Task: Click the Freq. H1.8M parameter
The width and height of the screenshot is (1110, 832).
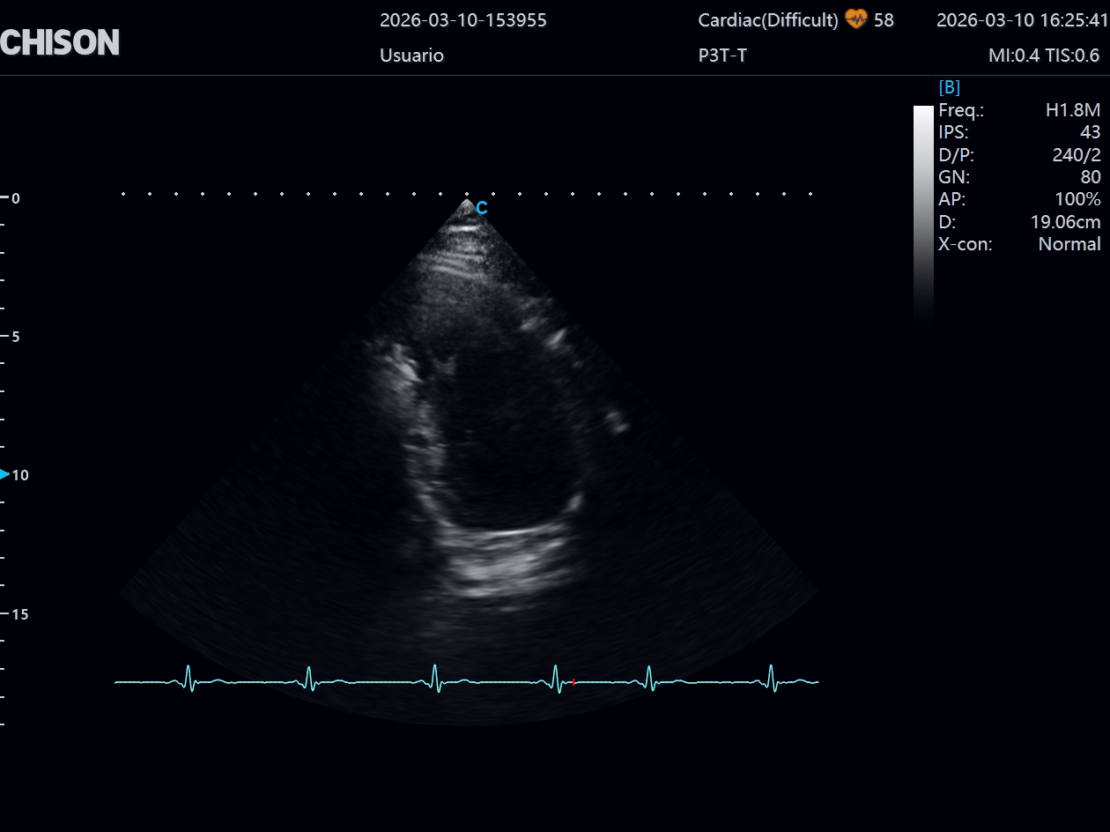Action: [x=1018, y=111]
